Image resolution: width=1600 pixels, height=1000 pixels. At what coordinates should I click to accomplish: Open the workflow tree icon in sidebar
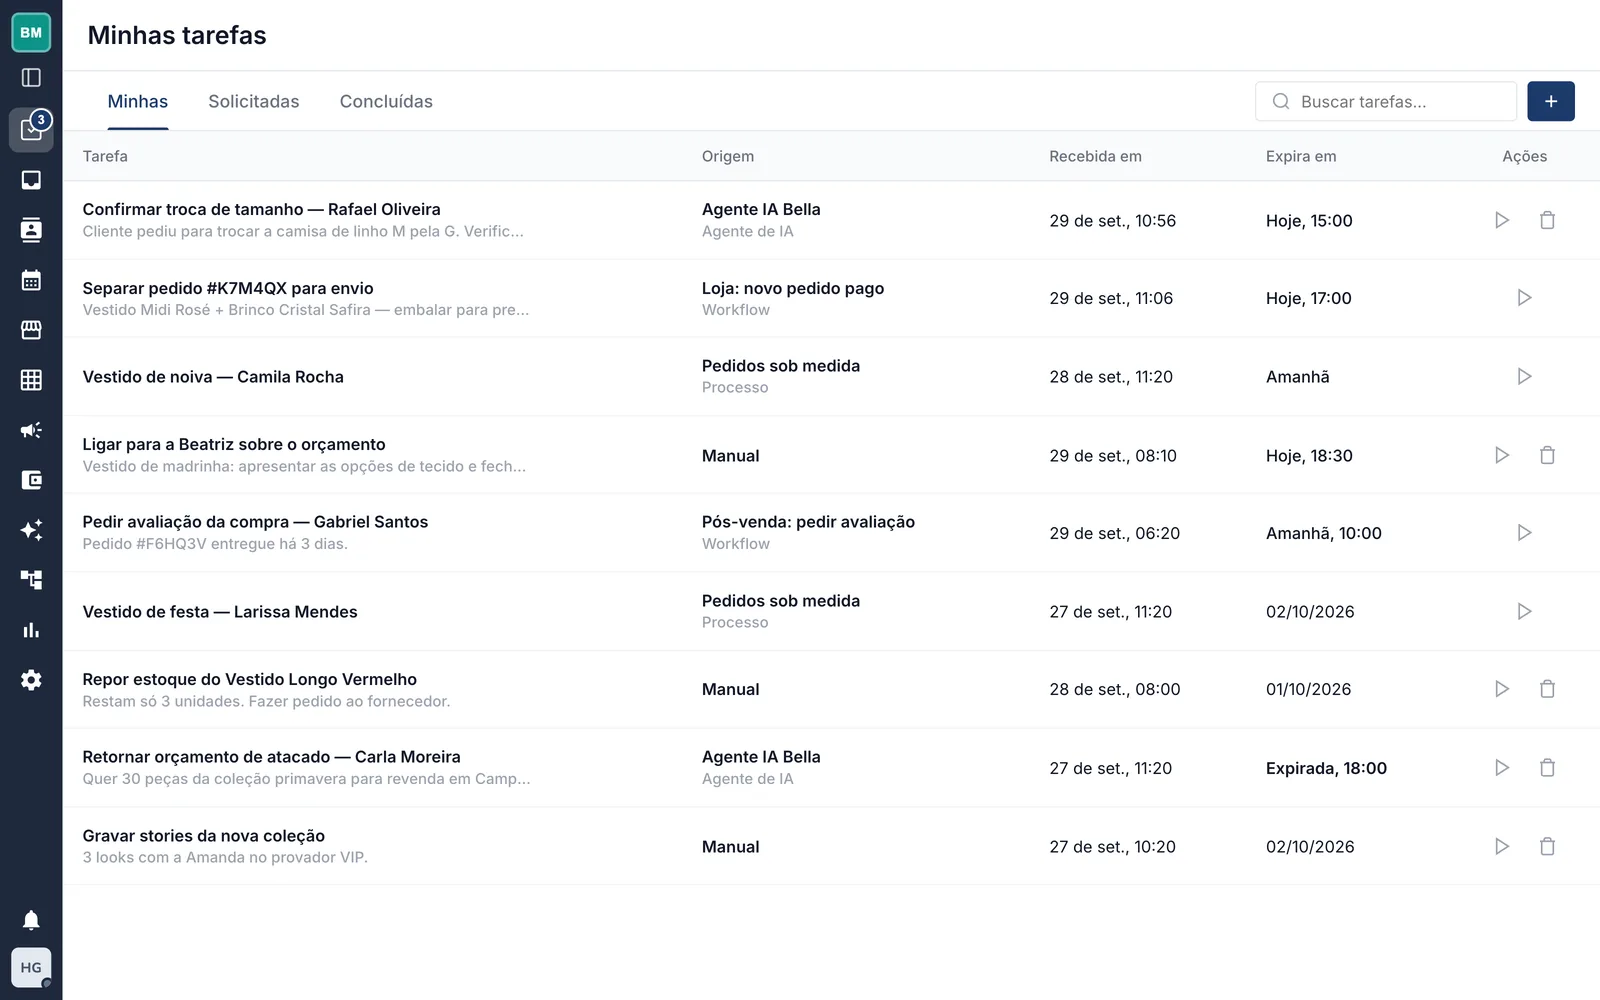point(31,580)
